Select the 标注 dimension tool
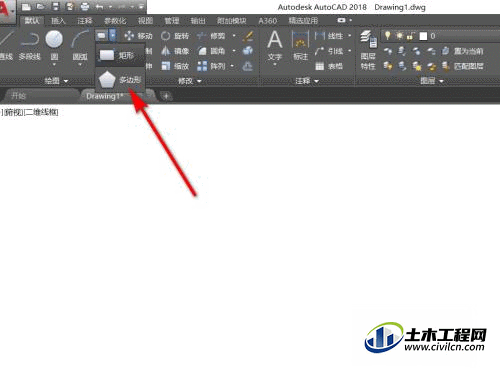The width and height of the screenshot is (500, 375). point(300,46)
